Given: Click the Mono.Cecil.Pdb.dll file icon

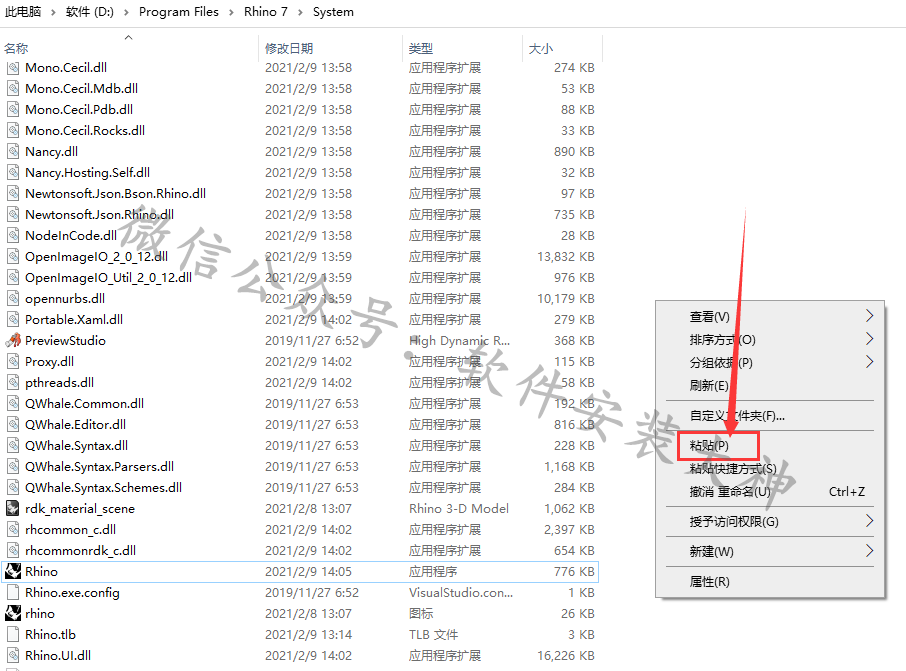Looking at the screenshot, I should [13, 109].
